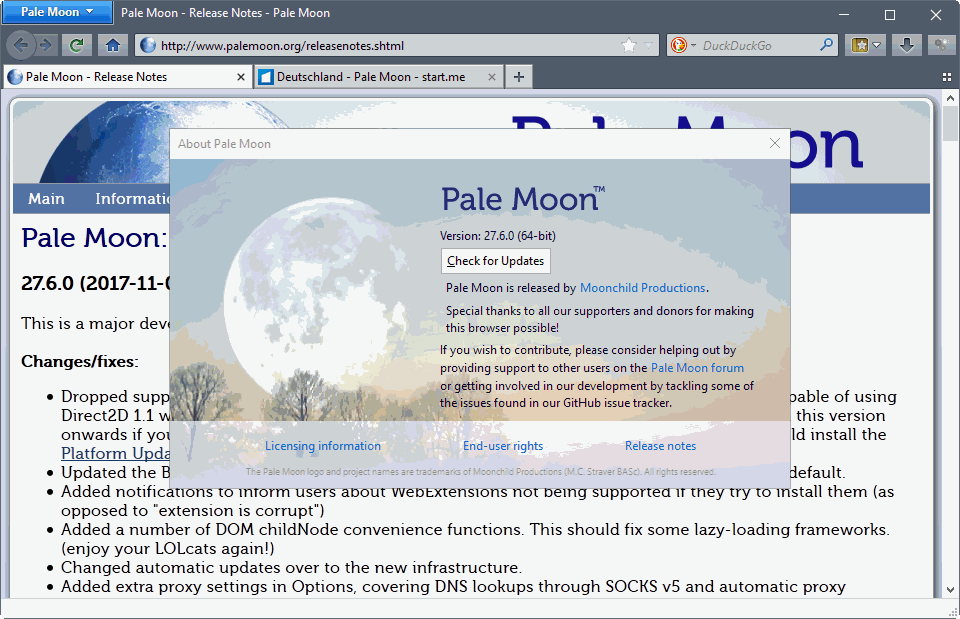Open the Information navigation menu item
Viewport: 960px width, 619px height.
[x=133, y=198]
